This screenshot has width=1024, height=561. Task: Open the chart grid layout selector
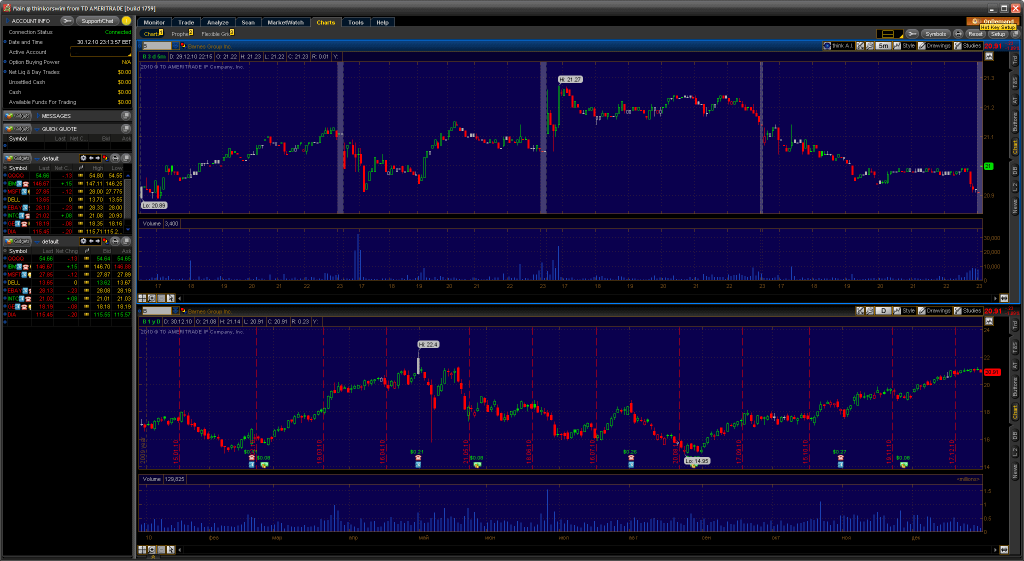886,34
